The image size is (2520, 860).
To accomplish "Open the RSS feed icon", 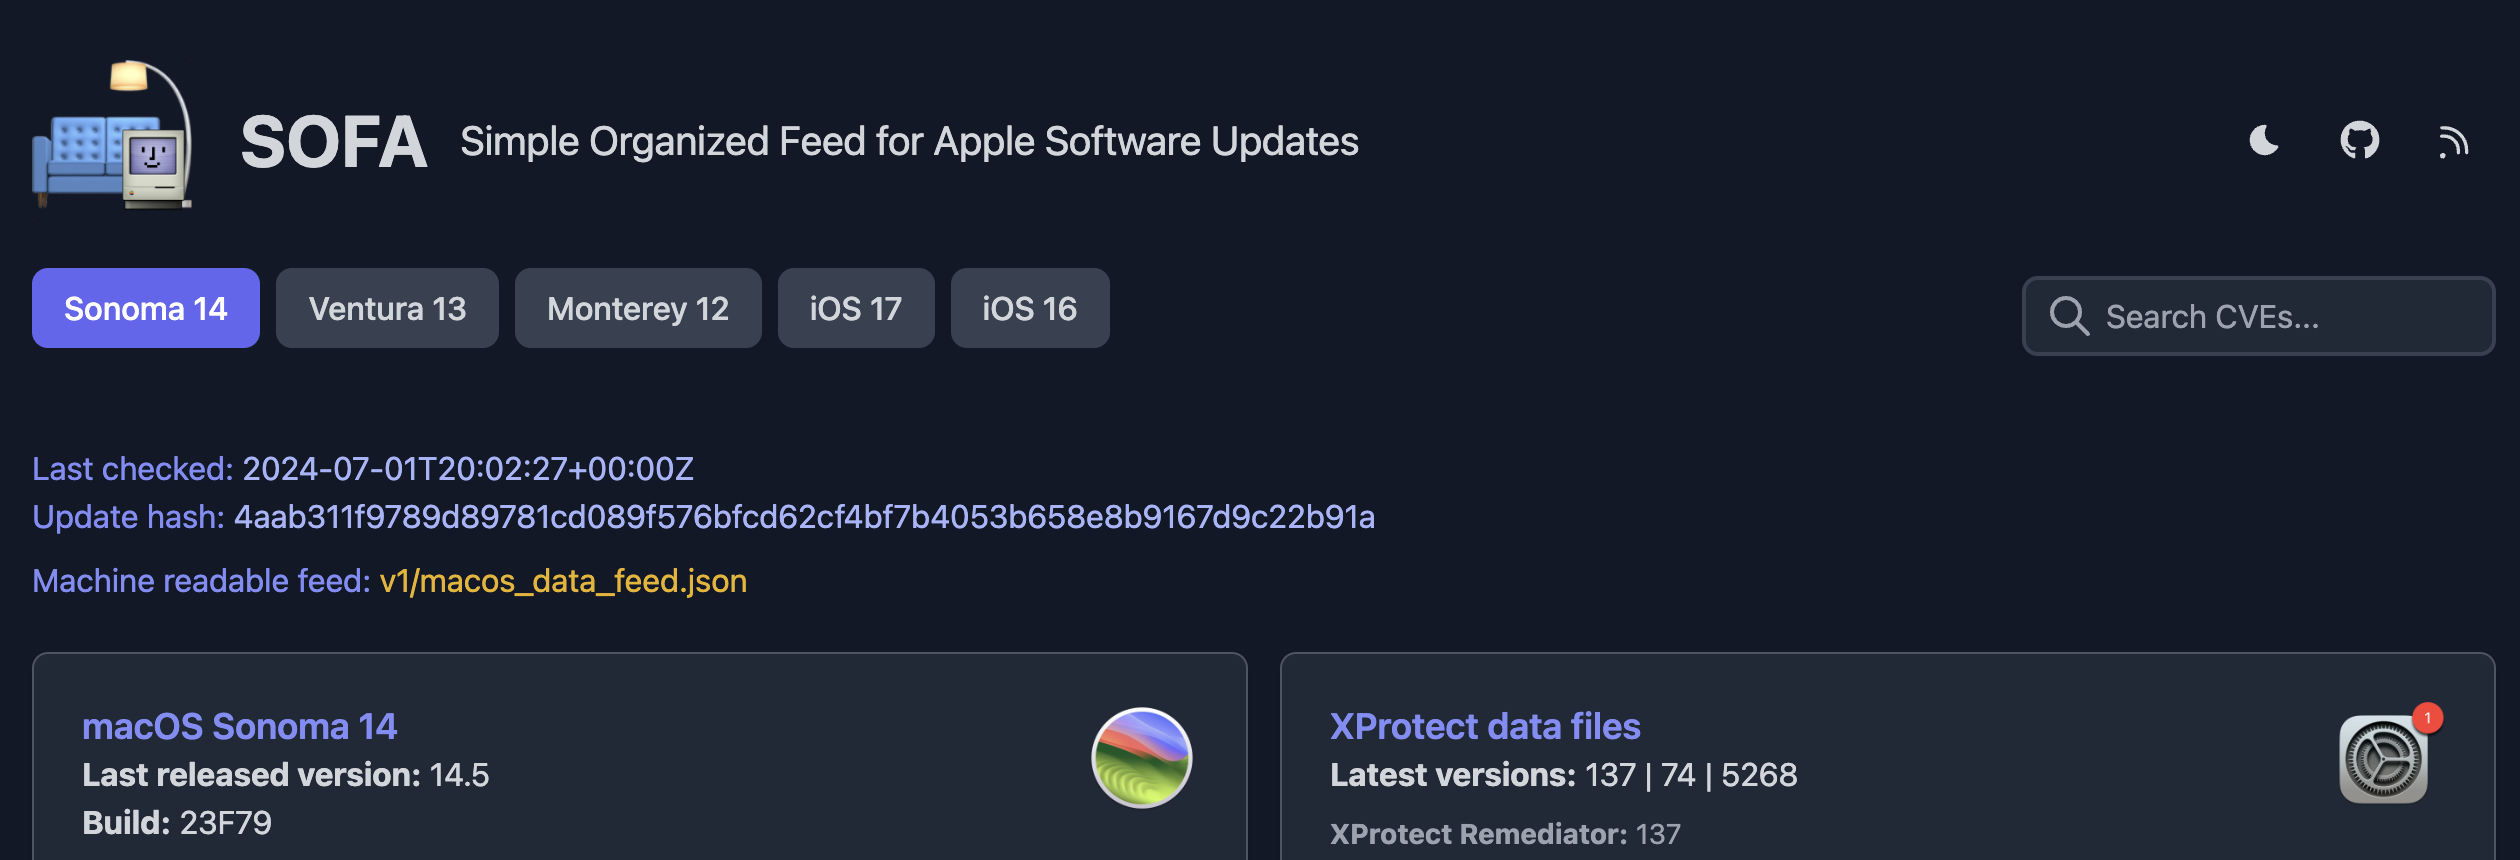I will pos(2453,142).
